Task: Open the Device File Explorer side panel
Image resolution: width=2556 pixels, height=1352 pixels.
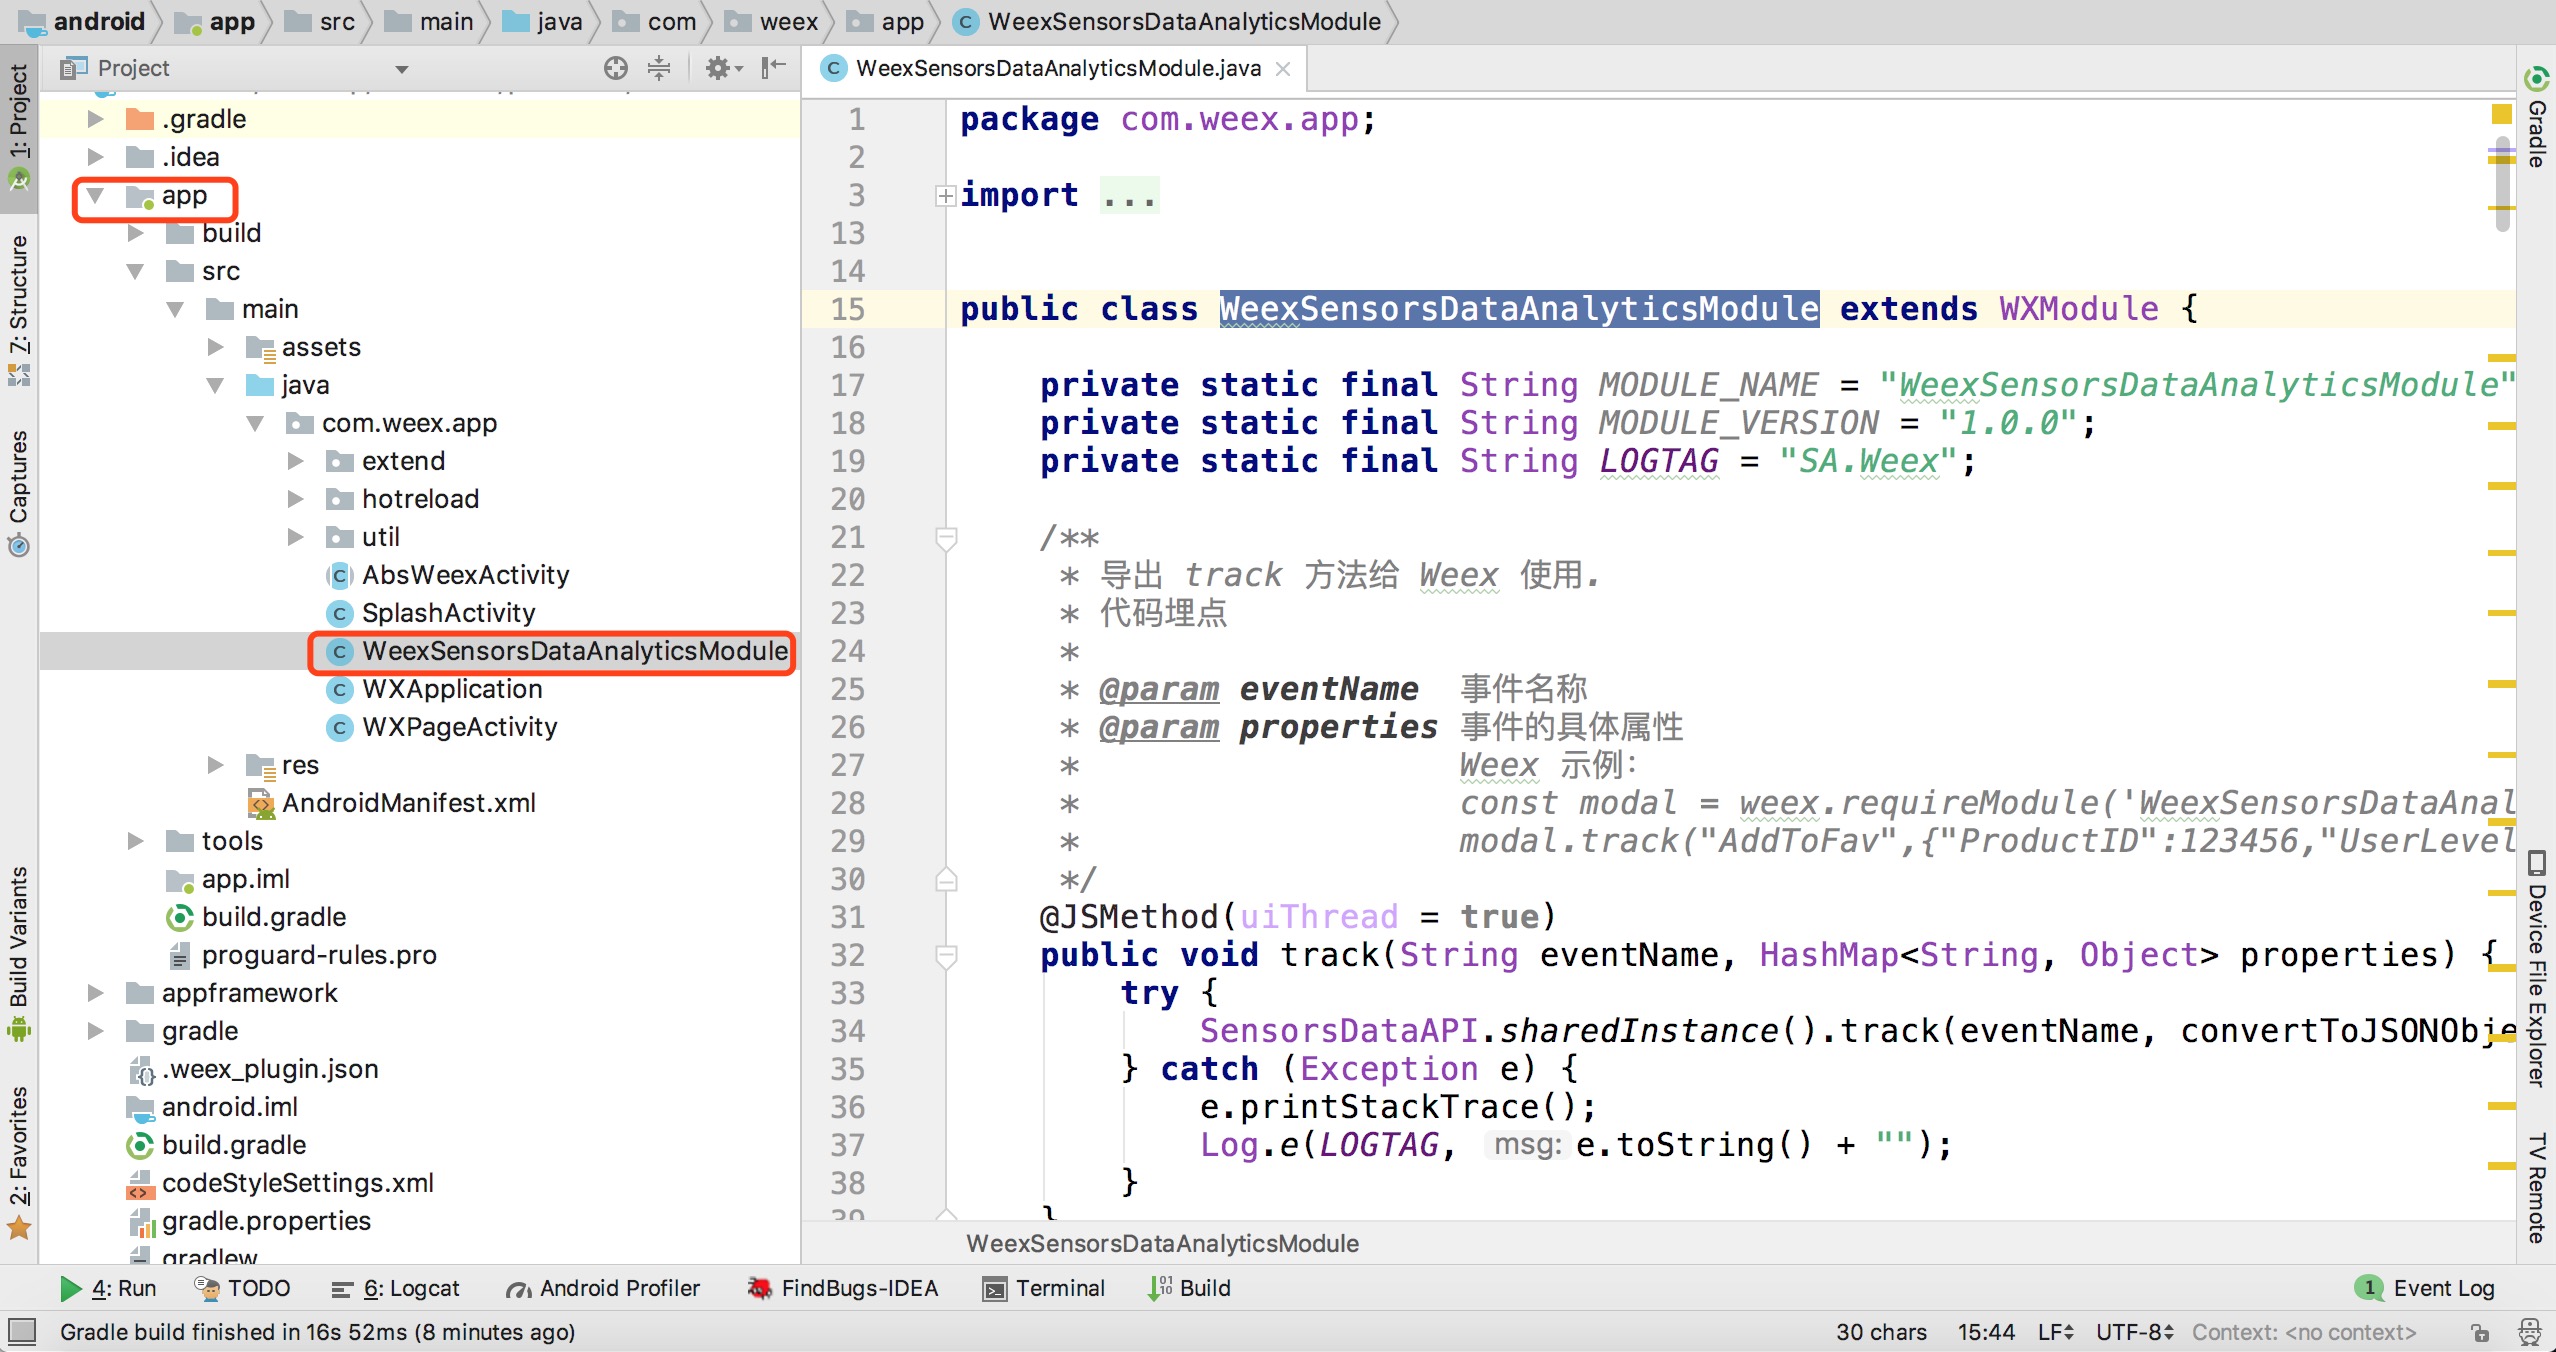Action: coord(2537,969)
